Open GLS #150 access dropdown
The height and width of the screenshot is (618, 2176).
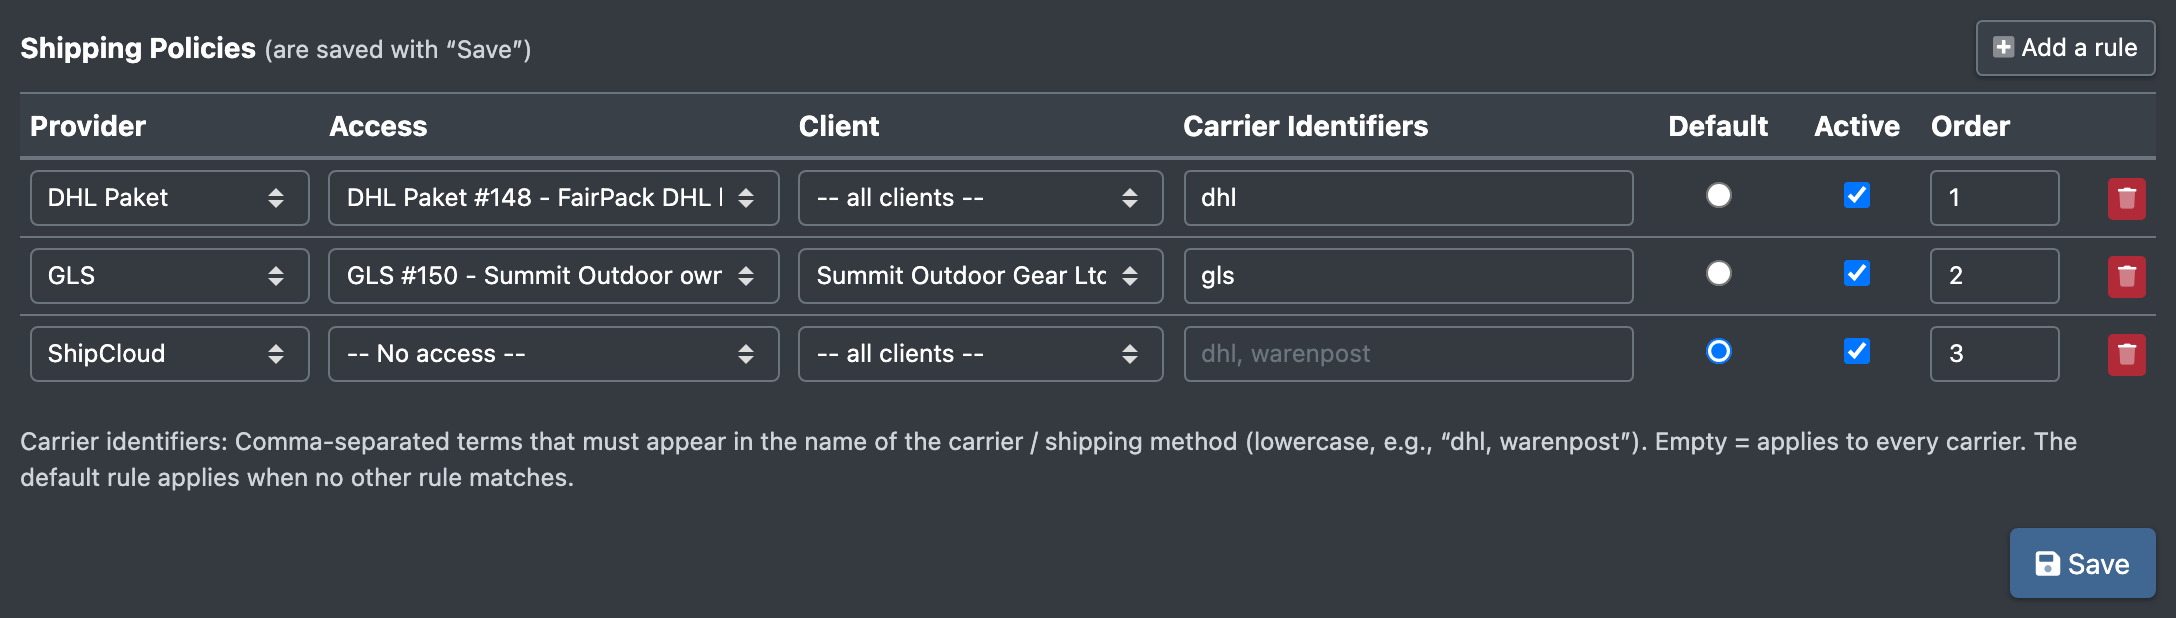point(553,276)
